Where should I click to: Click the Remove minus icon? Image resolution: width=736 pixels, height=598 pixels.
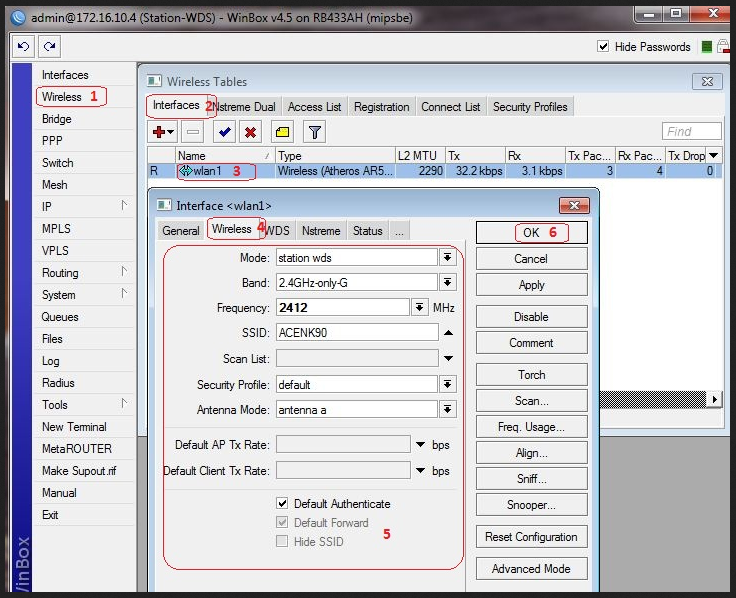pyautogui.click(x=193, y=132)
